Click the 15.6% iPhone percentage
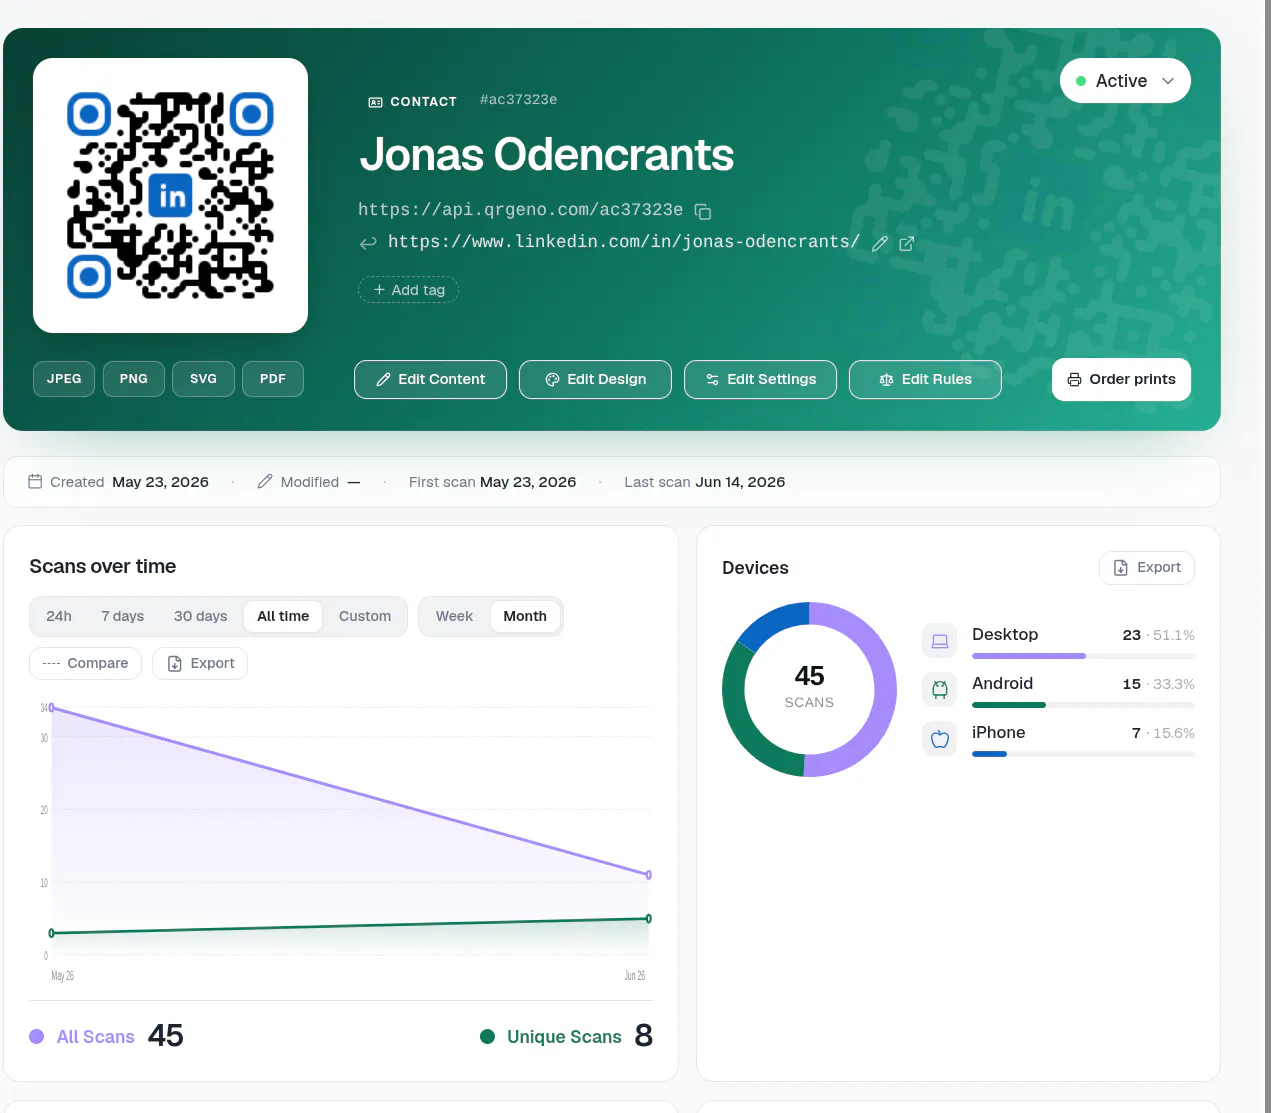The image size is (1271, 1113). pyautogui.click(x=1174, y=733)
